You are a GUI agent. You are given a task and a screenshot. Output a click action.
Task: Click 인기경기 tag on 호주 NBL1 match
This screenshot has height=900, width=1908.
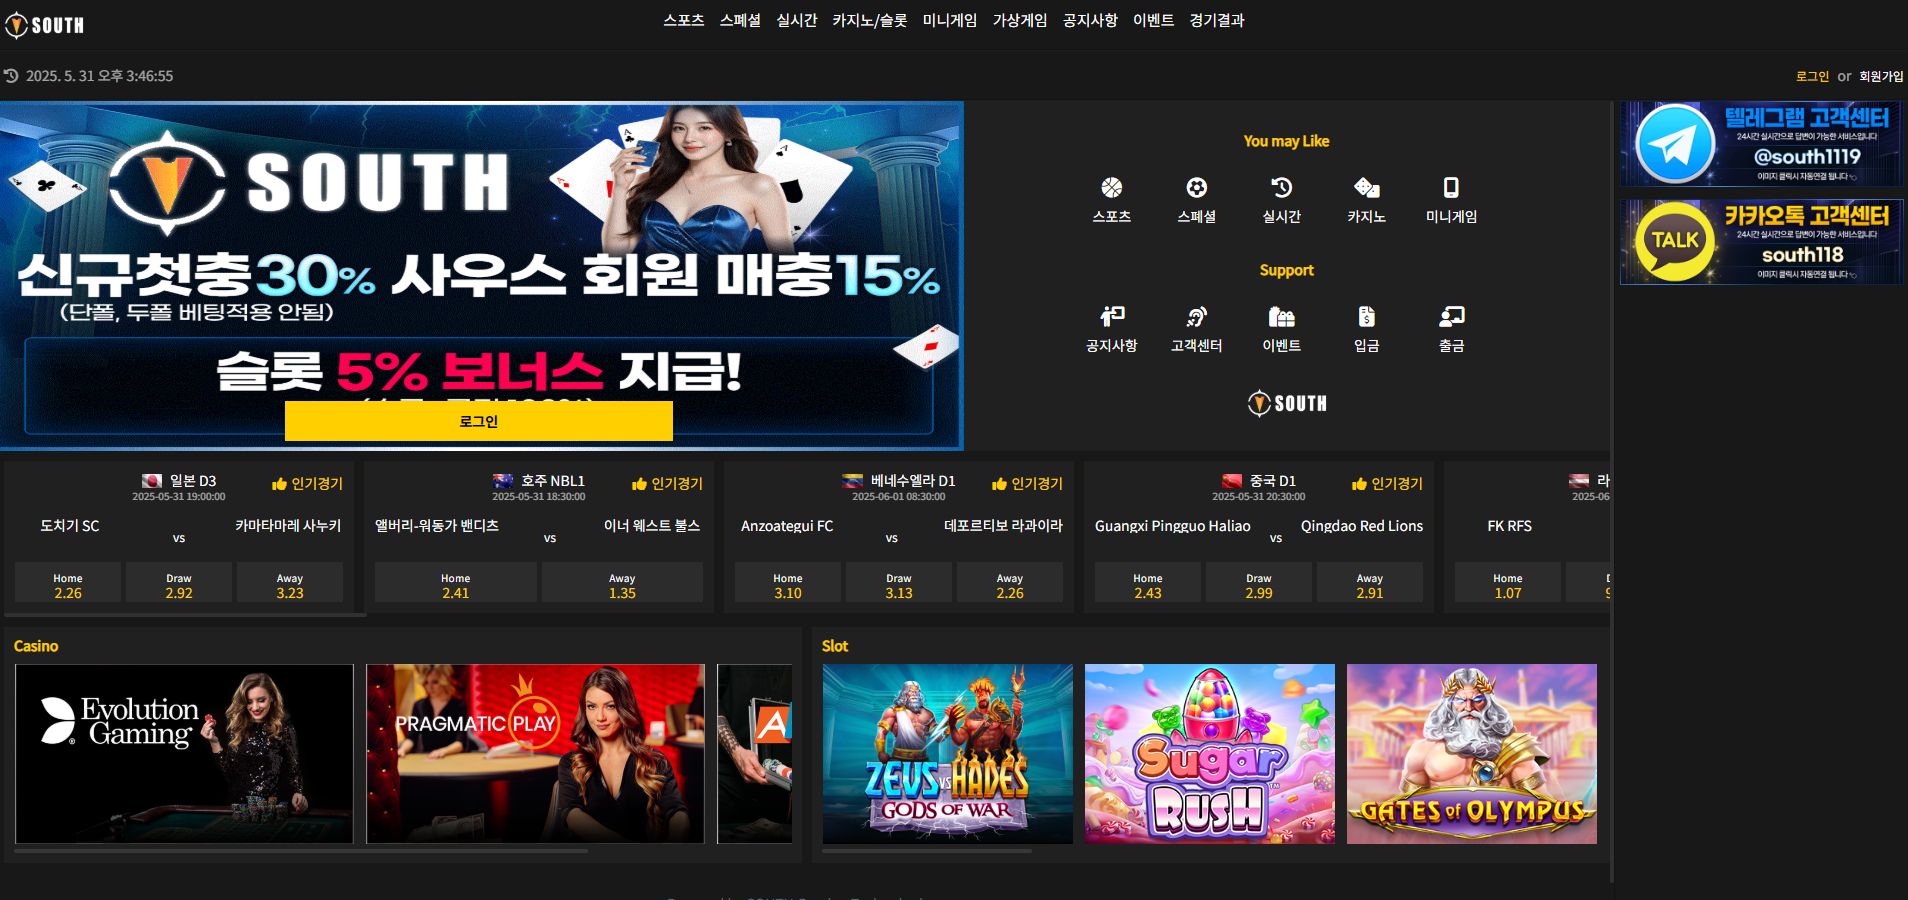(x=667, y=484)
